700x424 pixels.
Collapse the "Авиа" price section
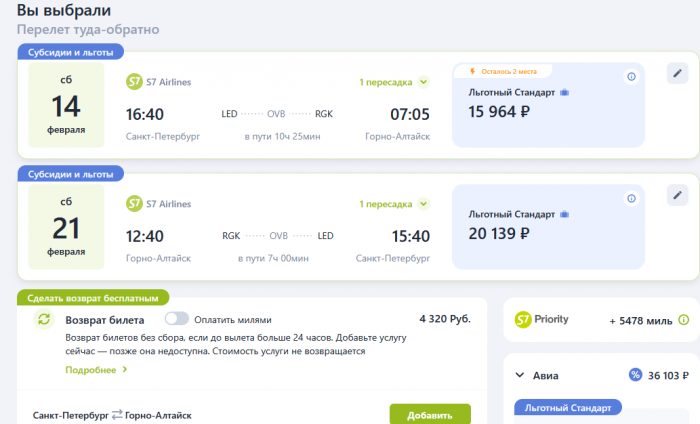(x=520, y=376)
